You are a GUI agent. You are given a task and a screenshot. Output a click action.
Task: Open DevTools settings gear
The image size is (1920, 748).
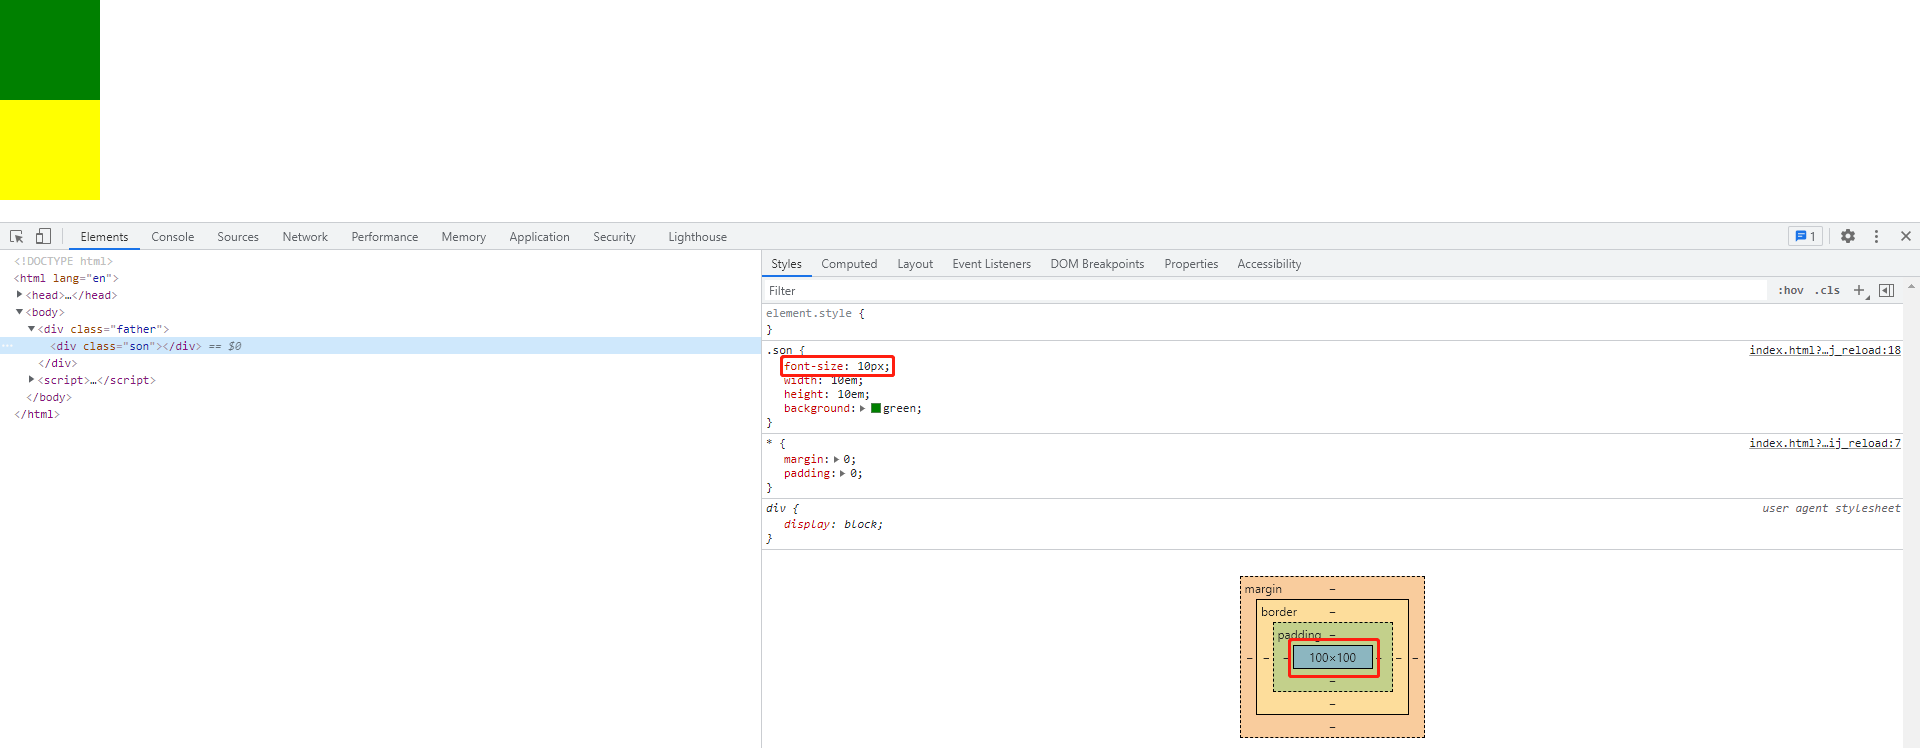point(1848,236)
